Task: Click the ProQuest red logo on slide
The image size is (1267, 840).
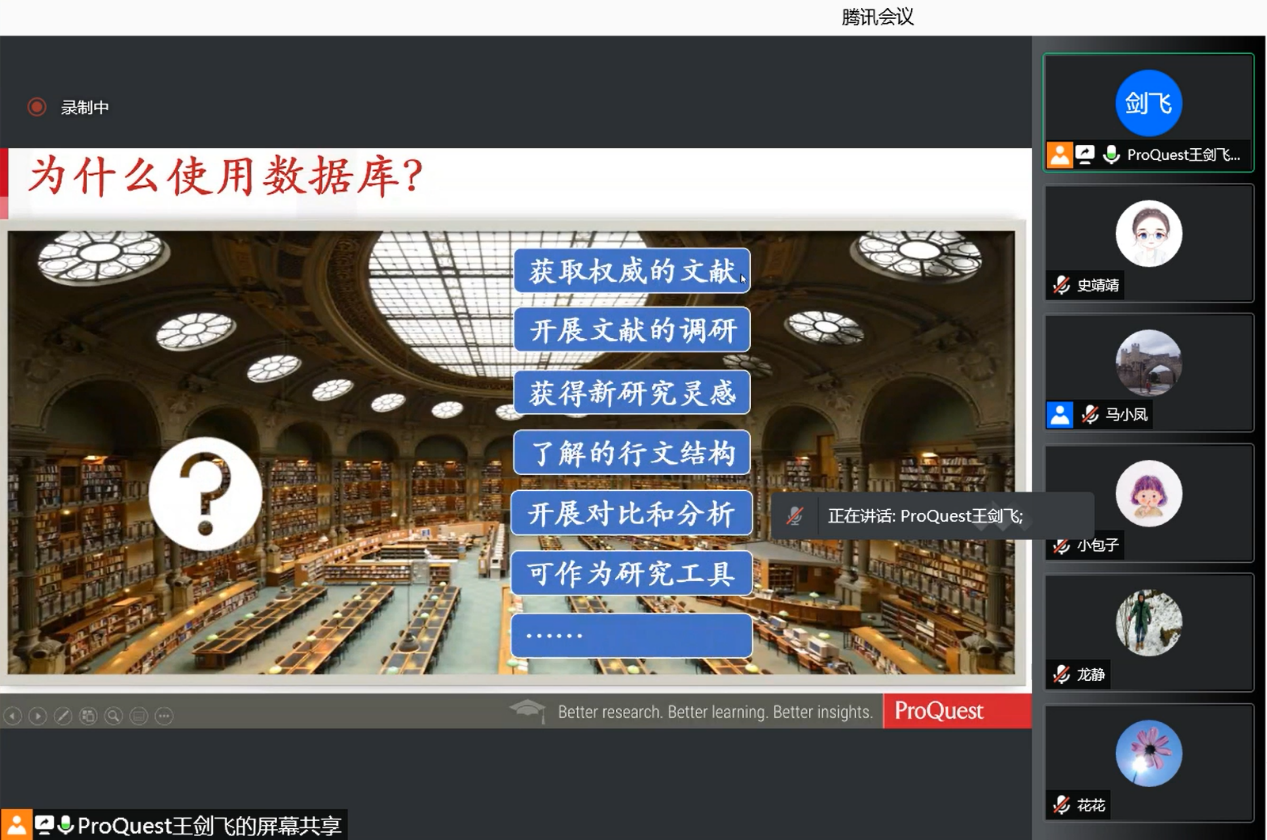Action: (939, 711)
